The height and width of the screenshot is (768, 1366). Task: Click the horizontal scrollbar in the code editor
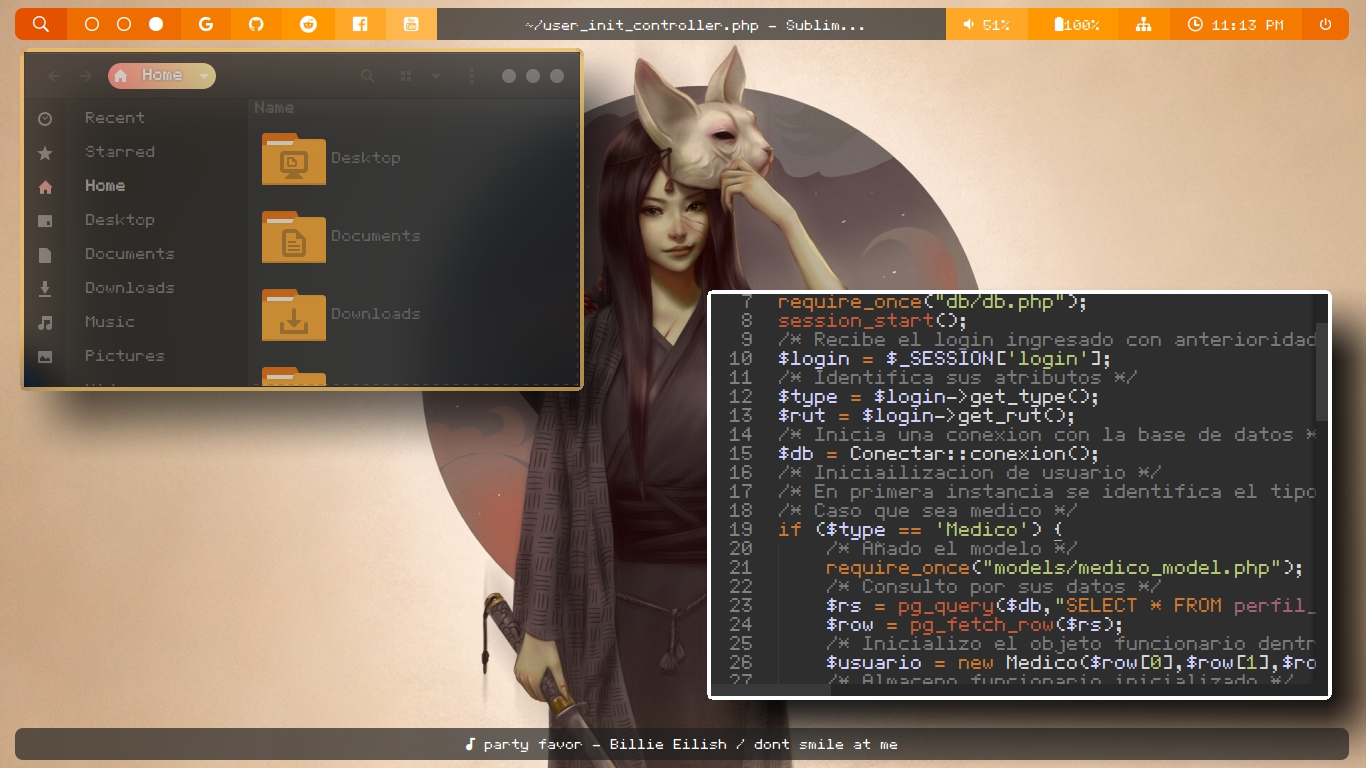(772, 690)
